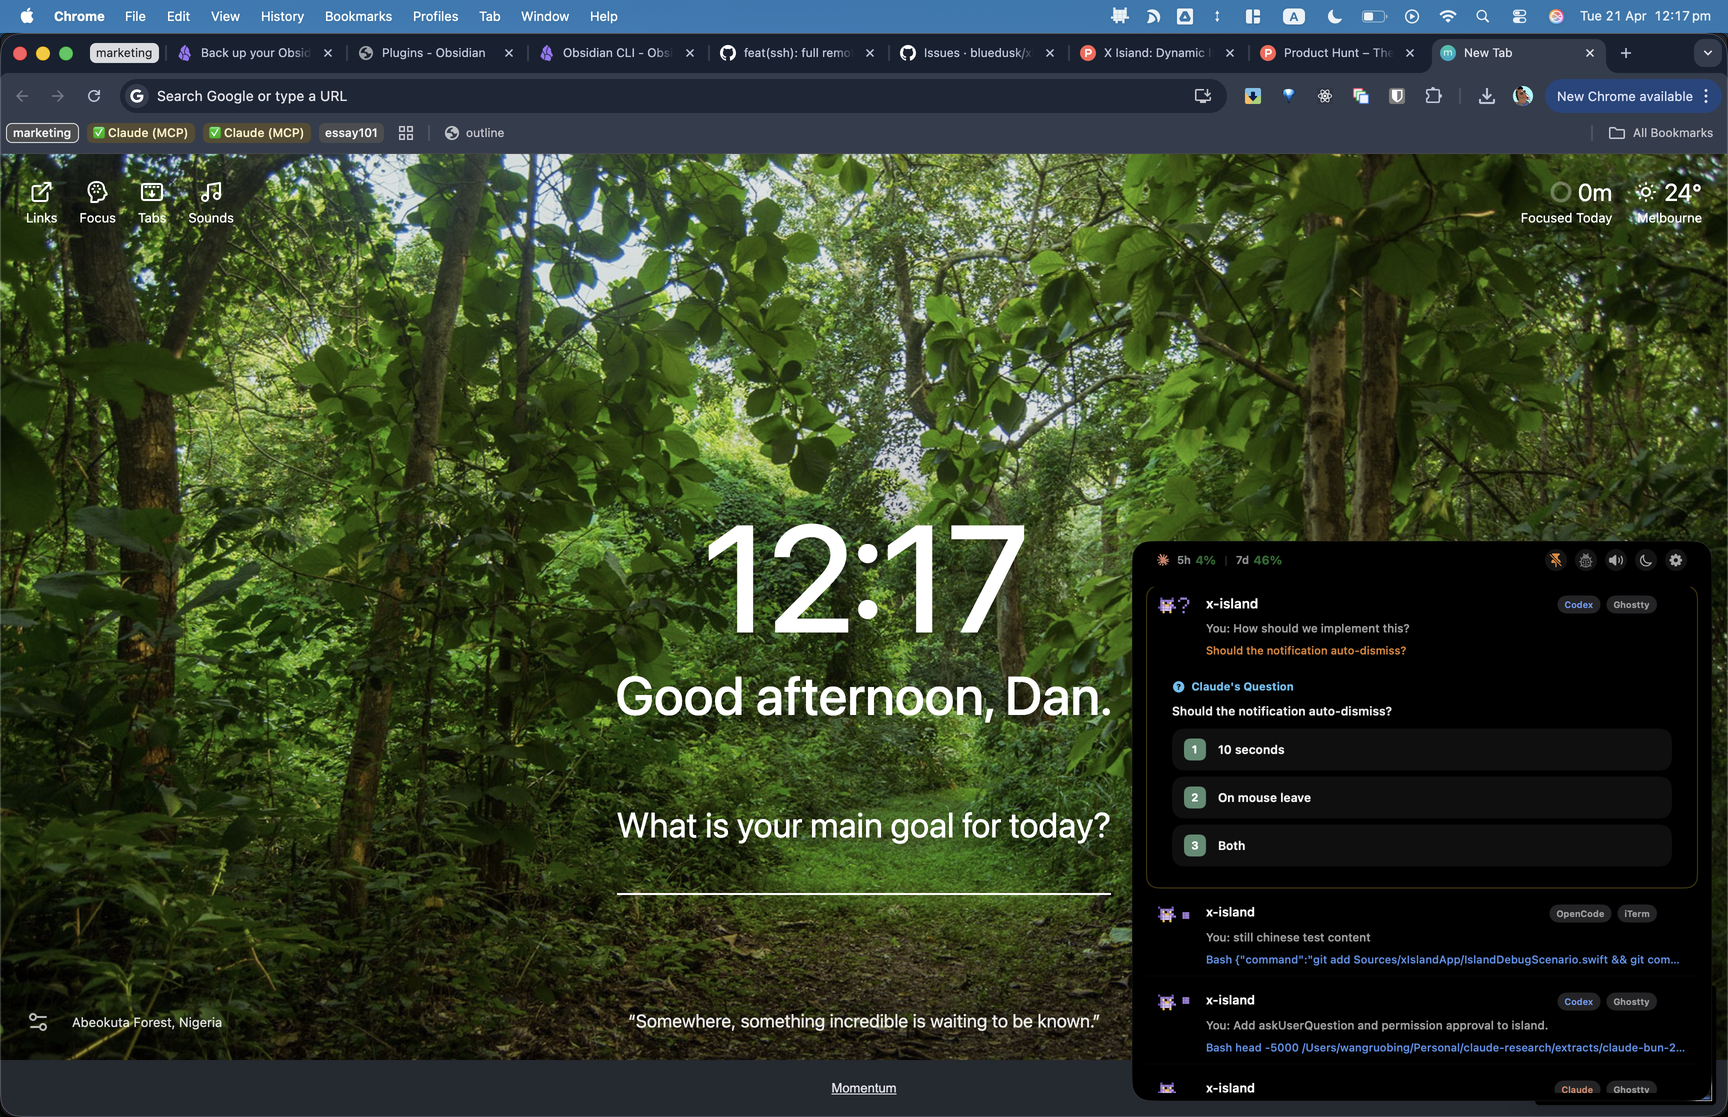
Task: Open the Momentum Links panel
Action: point(41,202)
